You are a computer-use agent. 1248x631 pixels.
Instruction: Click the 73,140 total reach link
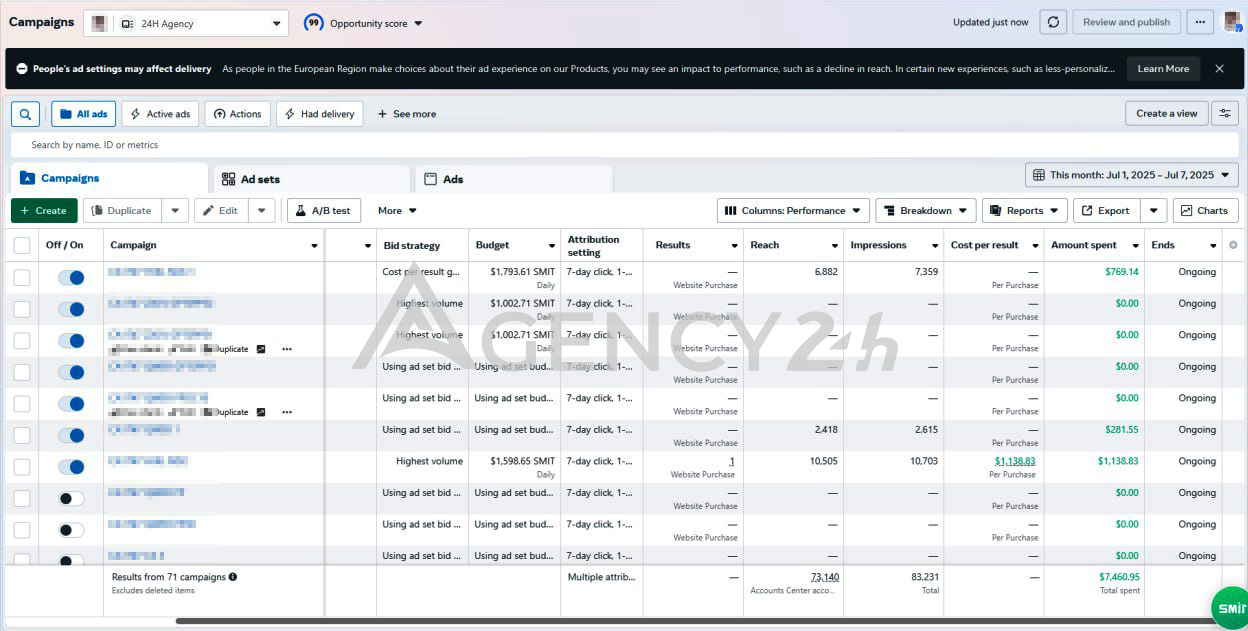pos(825,577)
